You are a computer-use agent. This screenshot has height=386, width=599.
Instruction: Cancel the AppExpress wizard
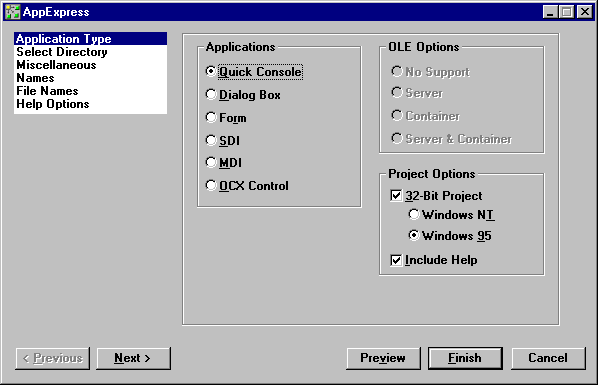548,358
